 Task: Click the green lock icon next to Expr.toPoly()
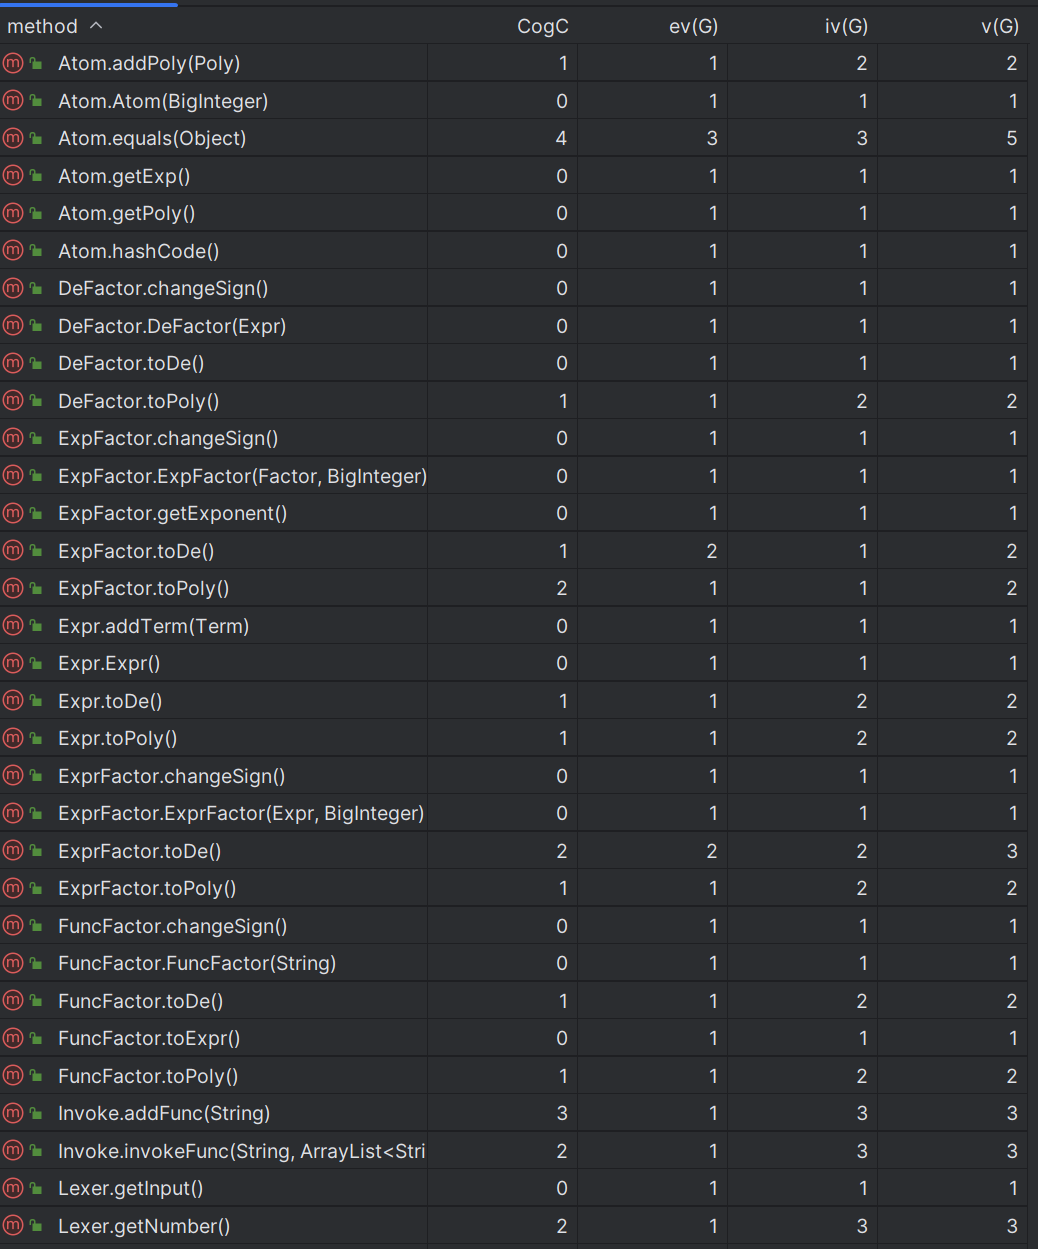(x=36, y=739)
